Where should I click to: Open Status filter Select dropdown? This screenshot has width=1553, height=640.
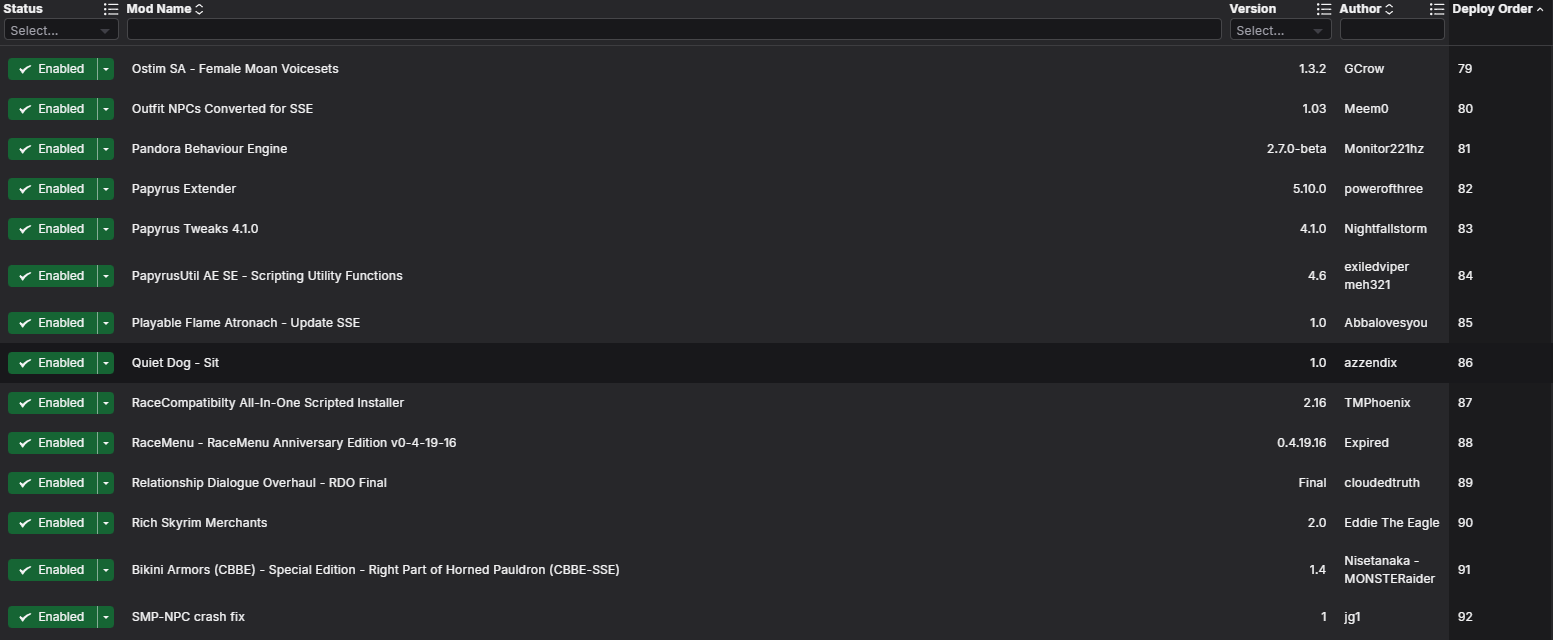tap(61, 31)
